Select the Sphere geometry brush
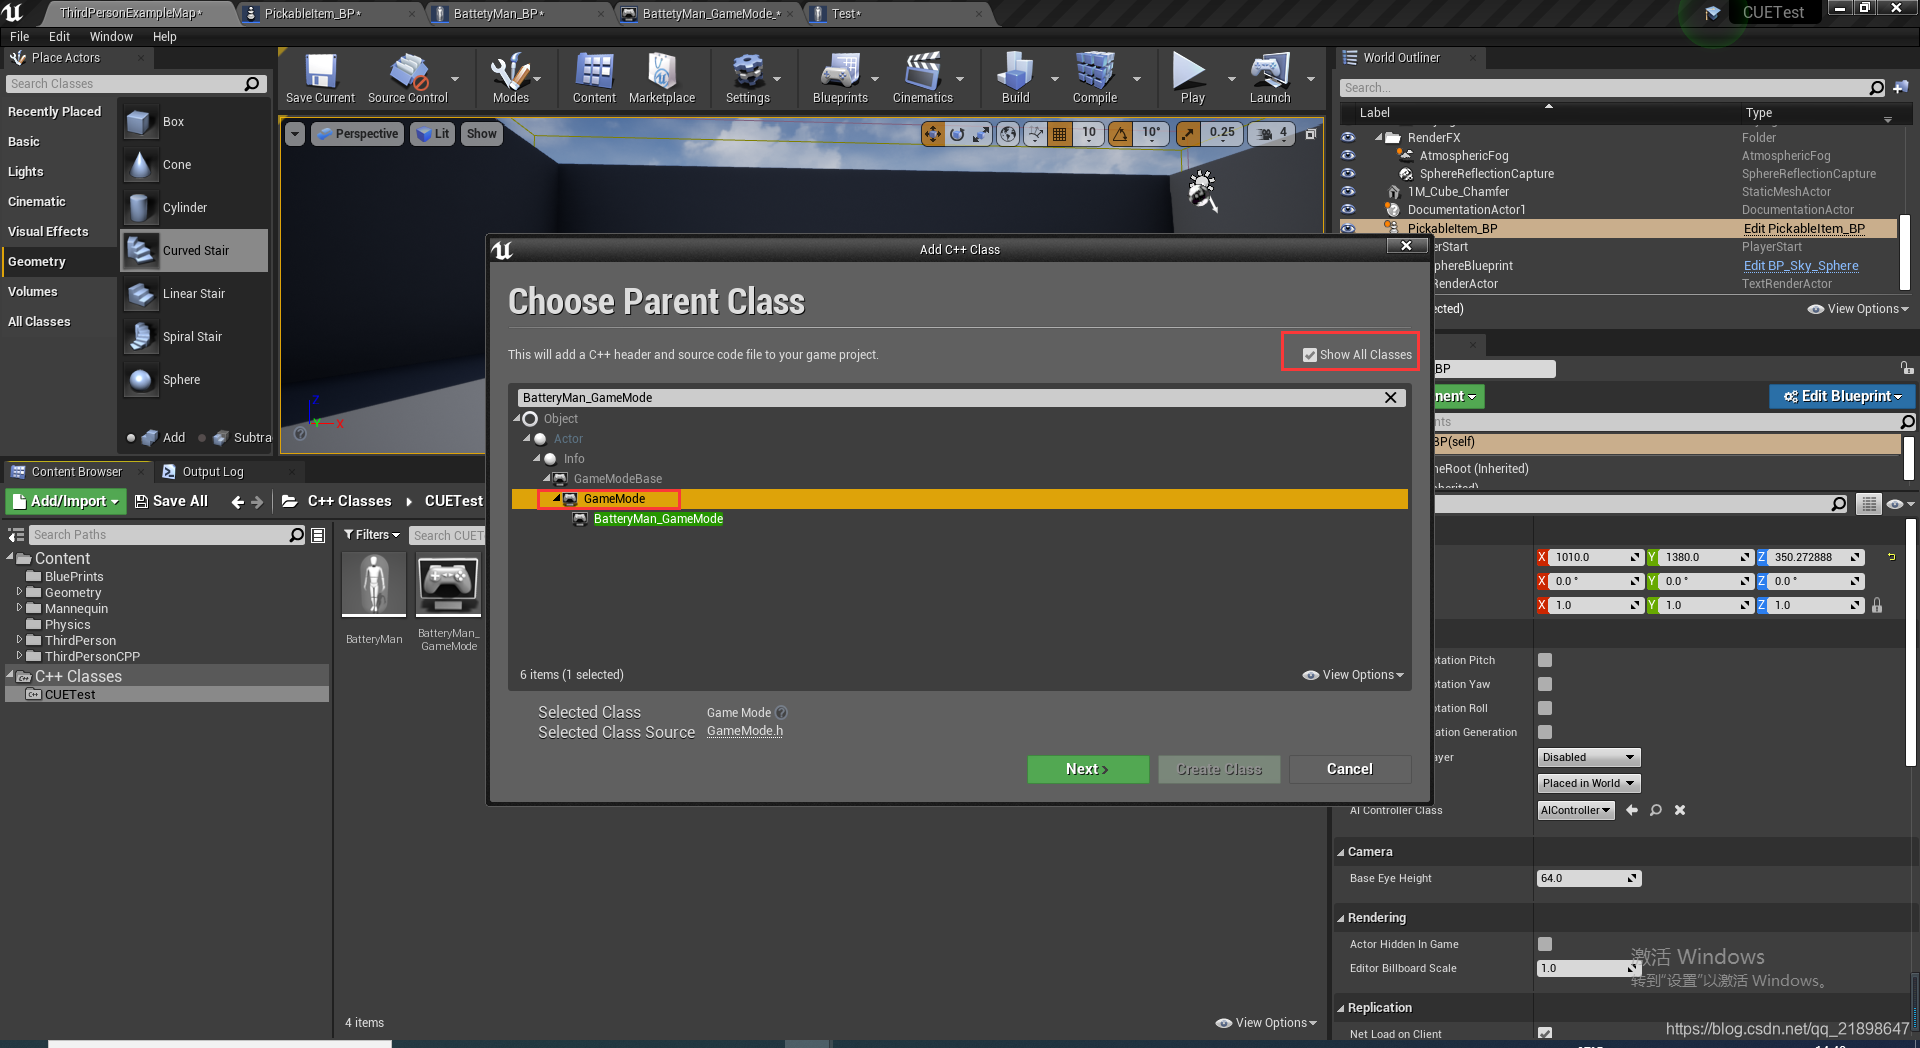 194,380
